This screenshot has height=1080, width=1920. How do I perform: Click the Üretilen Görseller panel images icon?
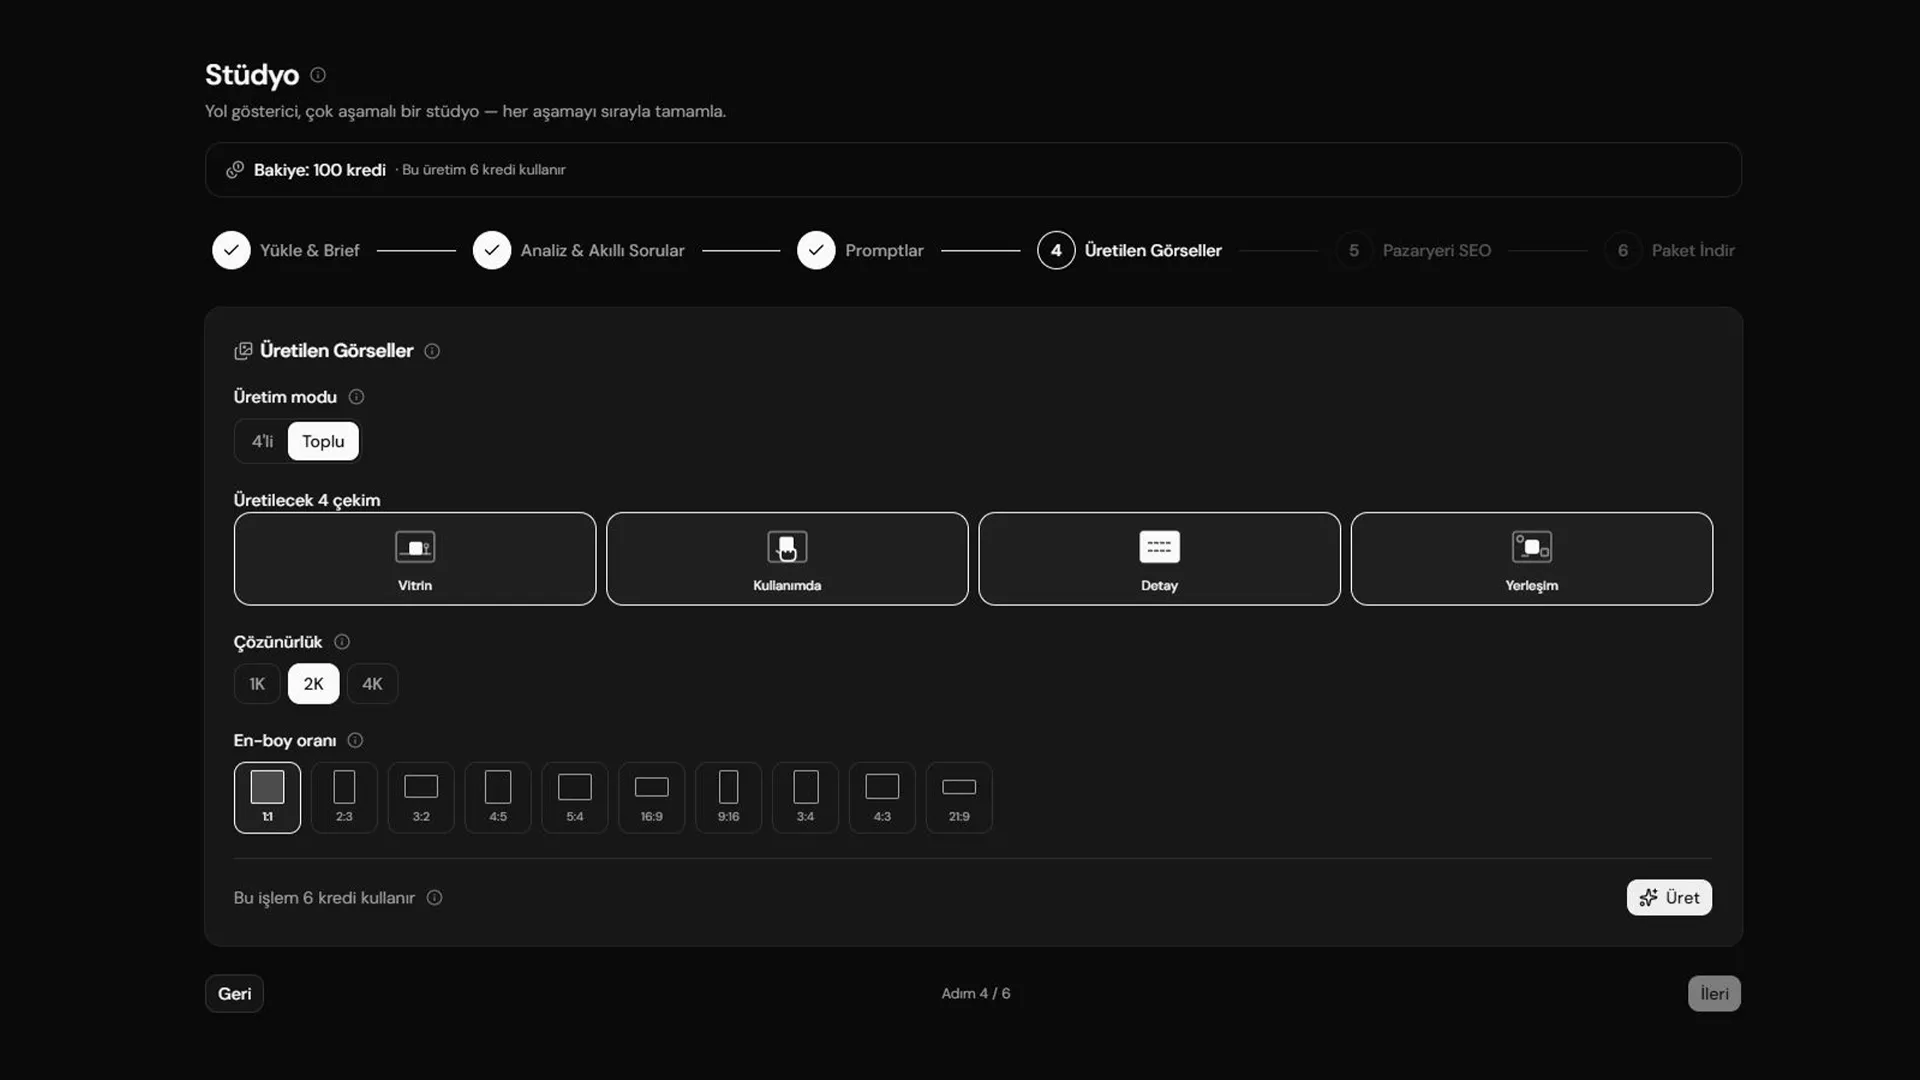[243, 351]
